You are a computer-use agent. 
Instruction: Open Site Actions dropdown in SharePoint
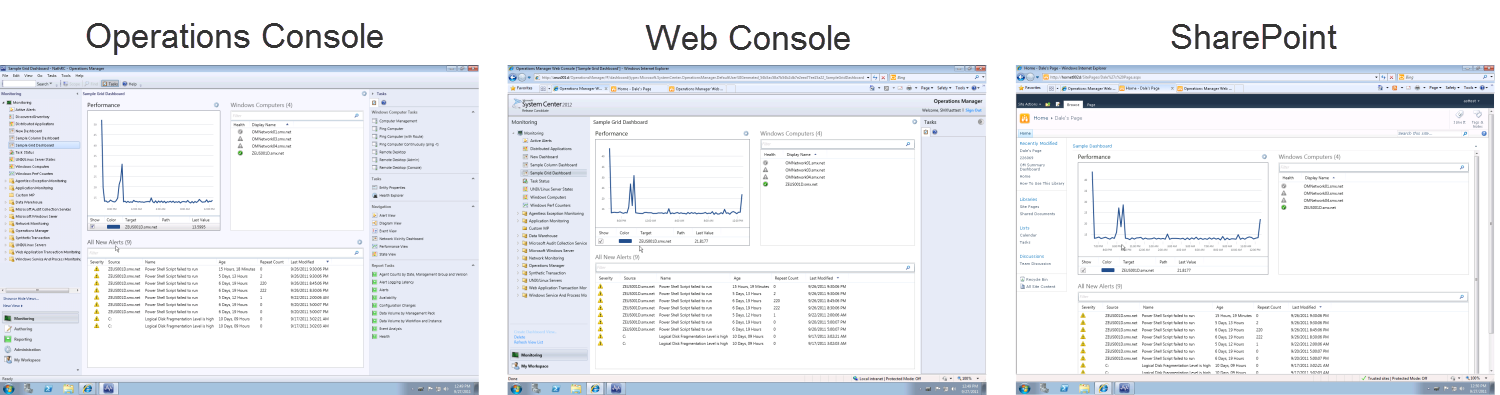(x=1030, y=104)
